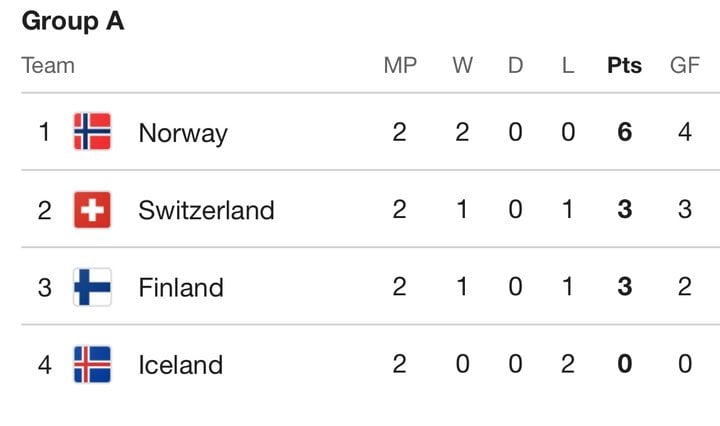Image resolution: width=720 pixels, height=426 pixels.
Task: Click Norway's goals for value 4
Action: tap(685, 132)
